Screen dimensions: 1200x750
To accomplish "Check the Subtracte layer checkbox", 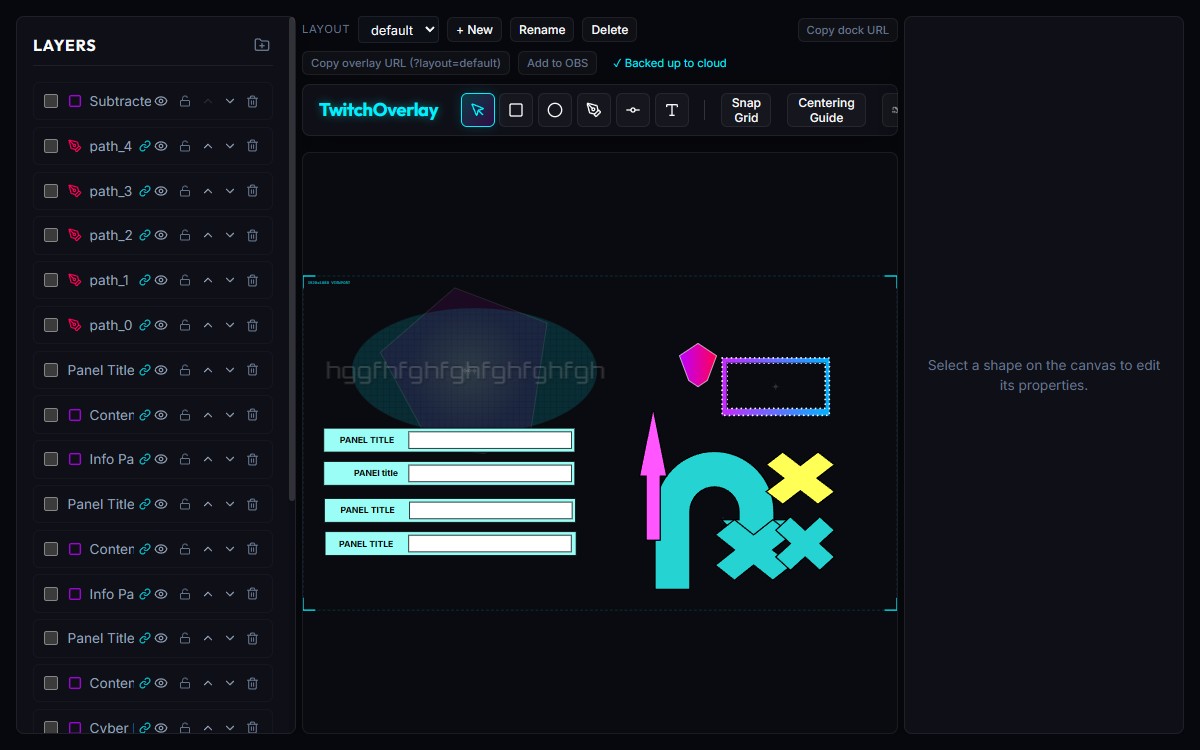I will (x=51, y=101).
